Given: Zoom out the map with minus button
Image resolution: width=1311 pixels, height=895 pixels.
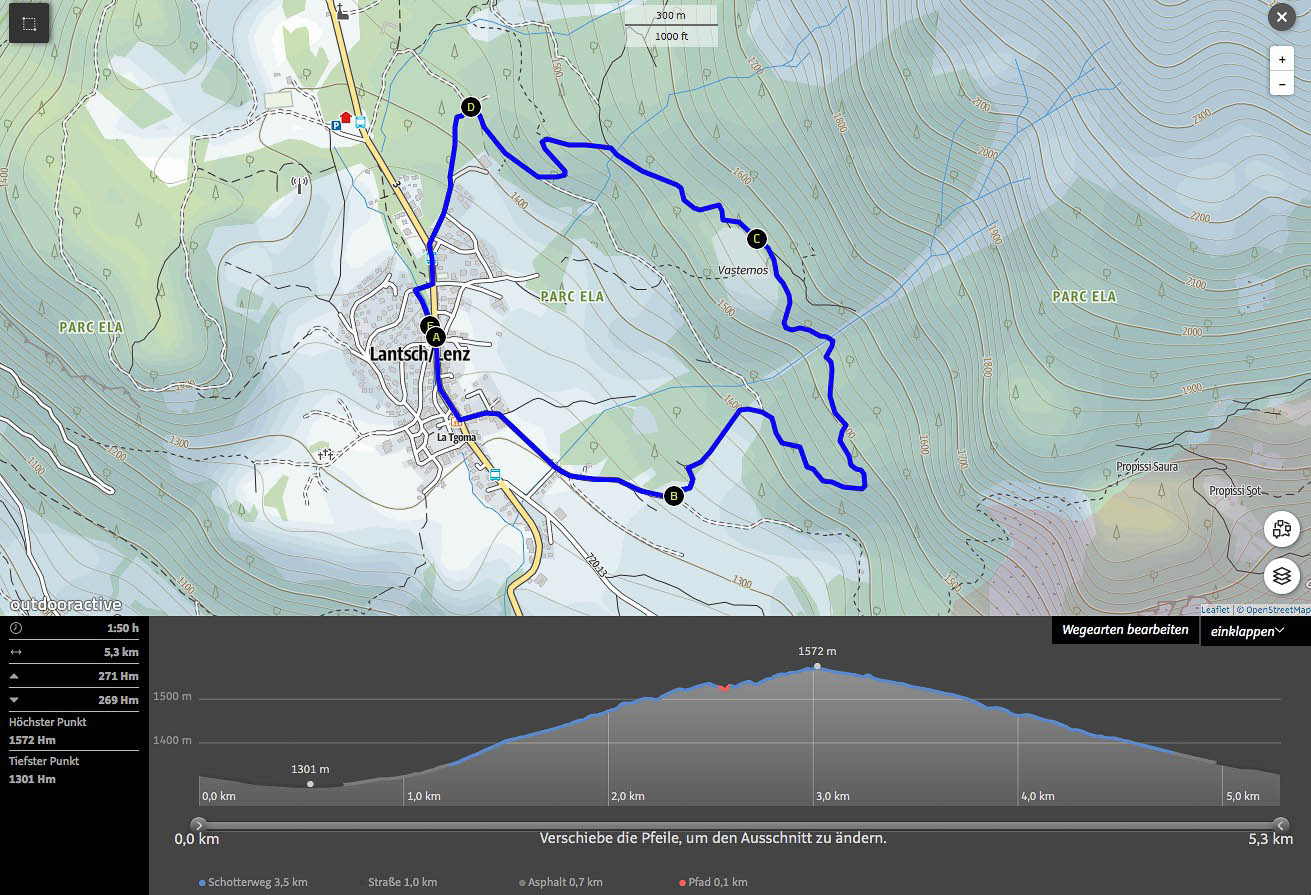Looking at the screenshot, I should 1281,85.
